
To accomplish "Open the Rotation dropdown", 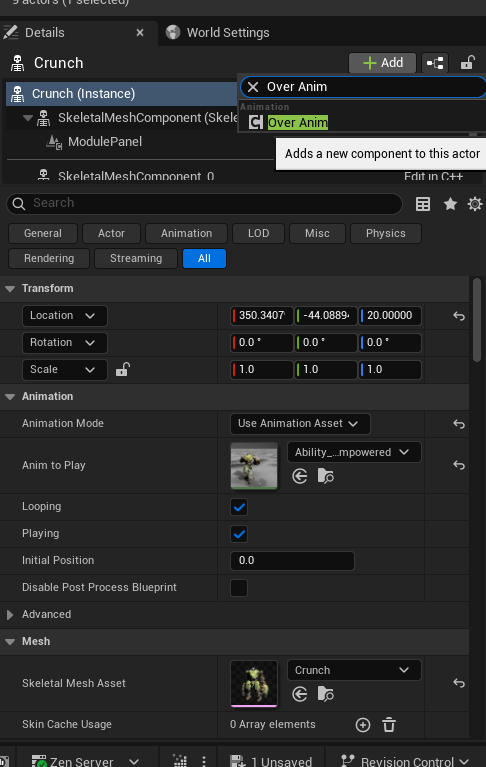I will pyautogui.click(x=65, y=342).
